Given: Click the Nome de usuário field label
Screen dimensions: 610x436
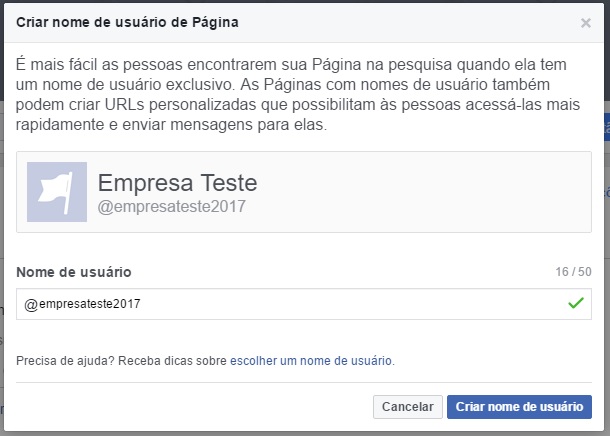Looking at the screenshot, I should [x=73, y=272].
